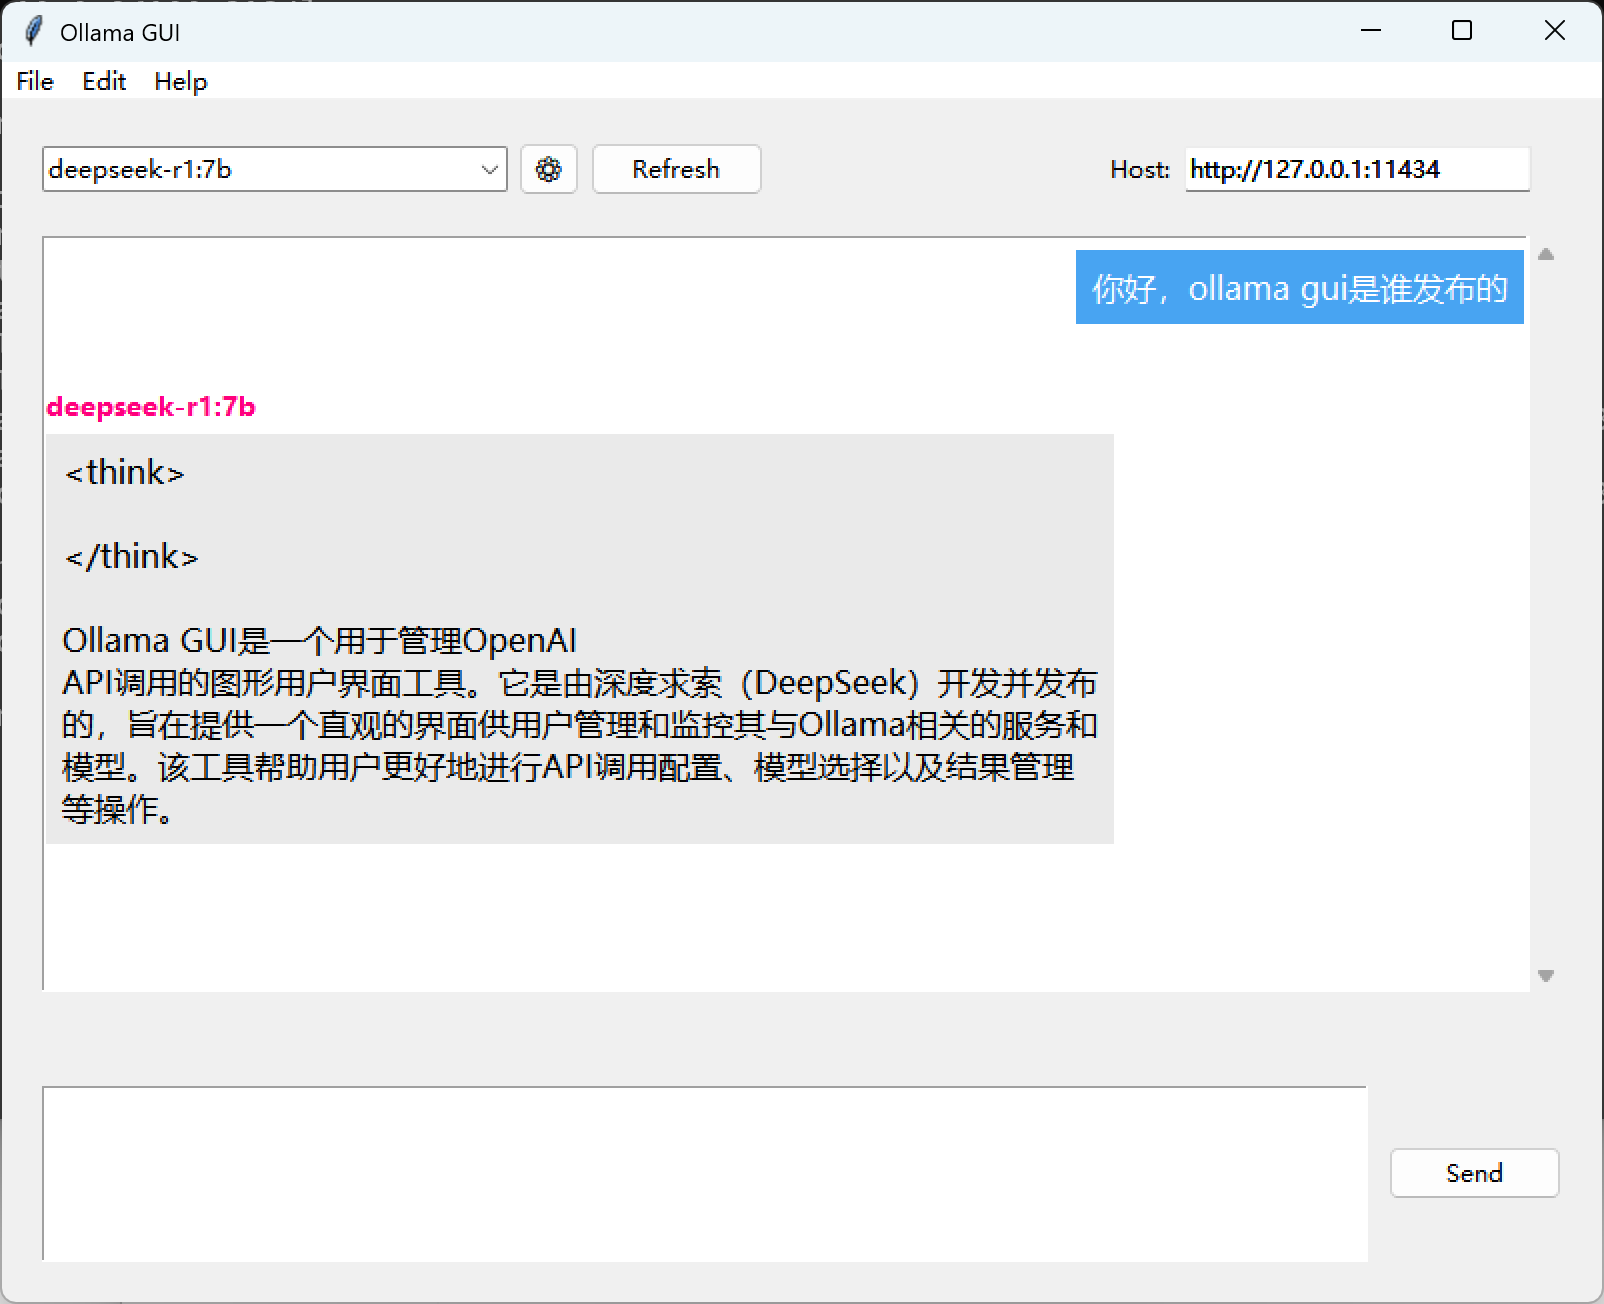Click the Refresh button

(x=677, y=169)
